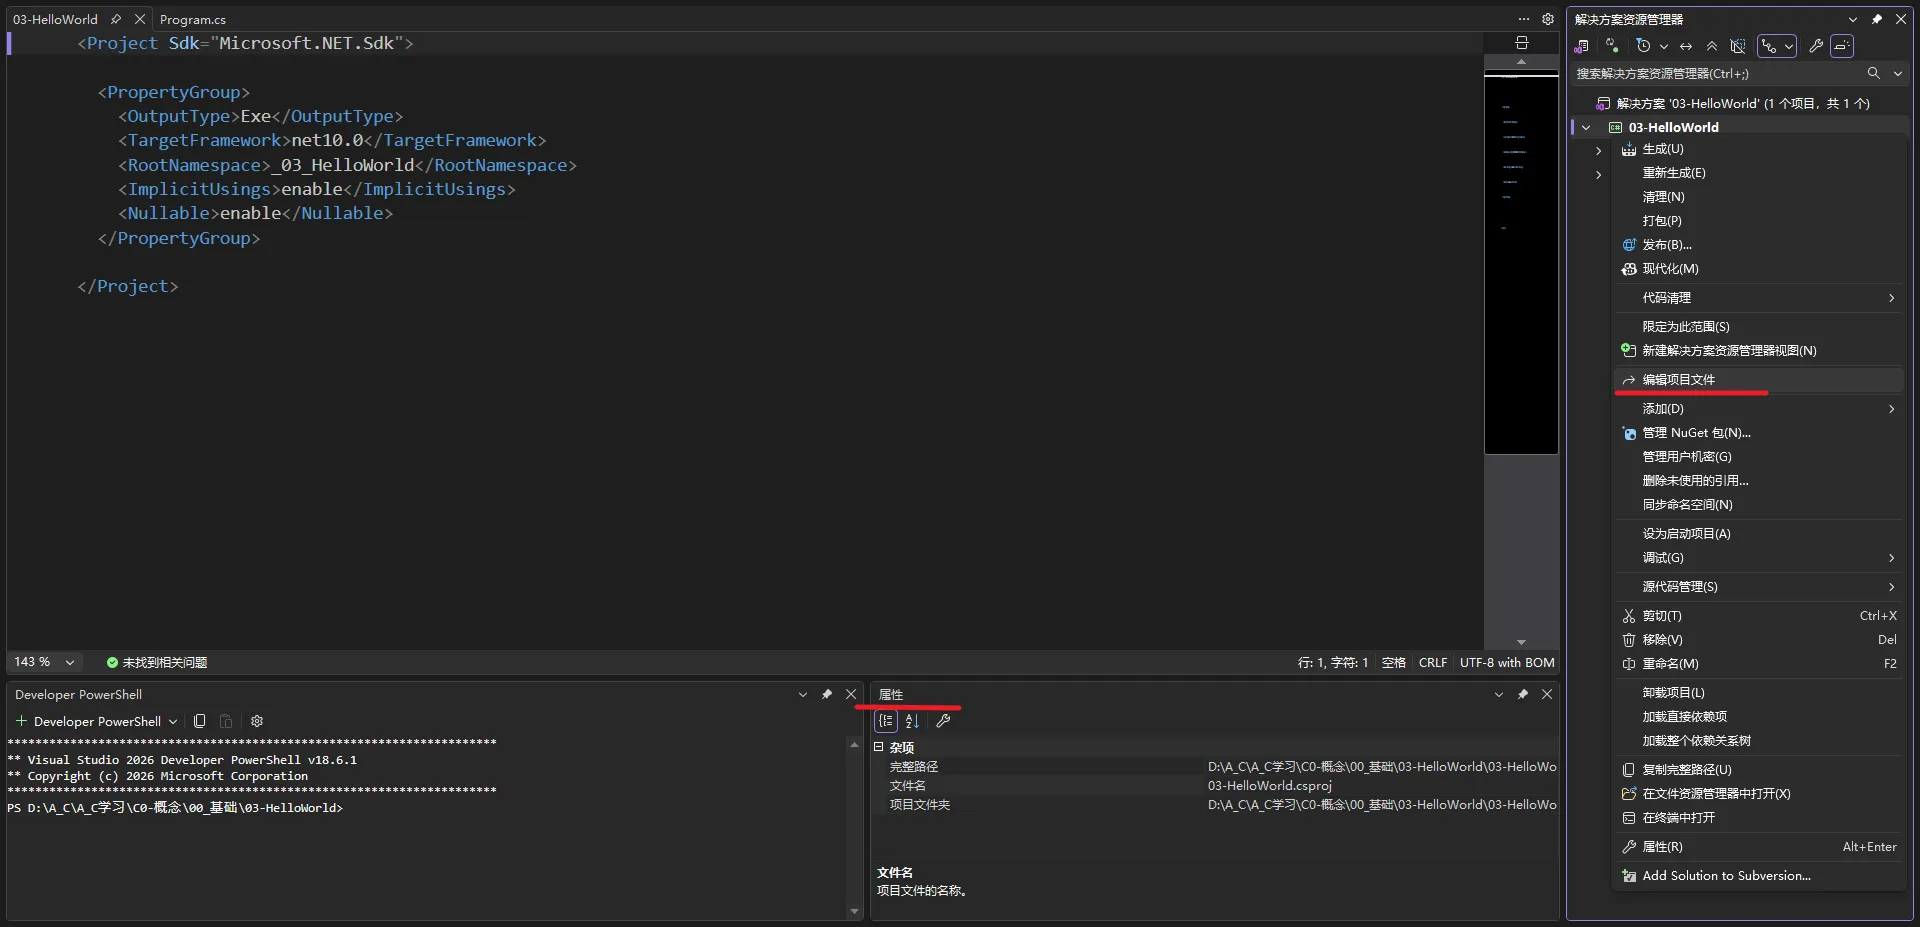Choose 在文件资源管理器中打开(X) entry
Image resolution: width=1920 pixels, height=927 pixels.
1758,794
